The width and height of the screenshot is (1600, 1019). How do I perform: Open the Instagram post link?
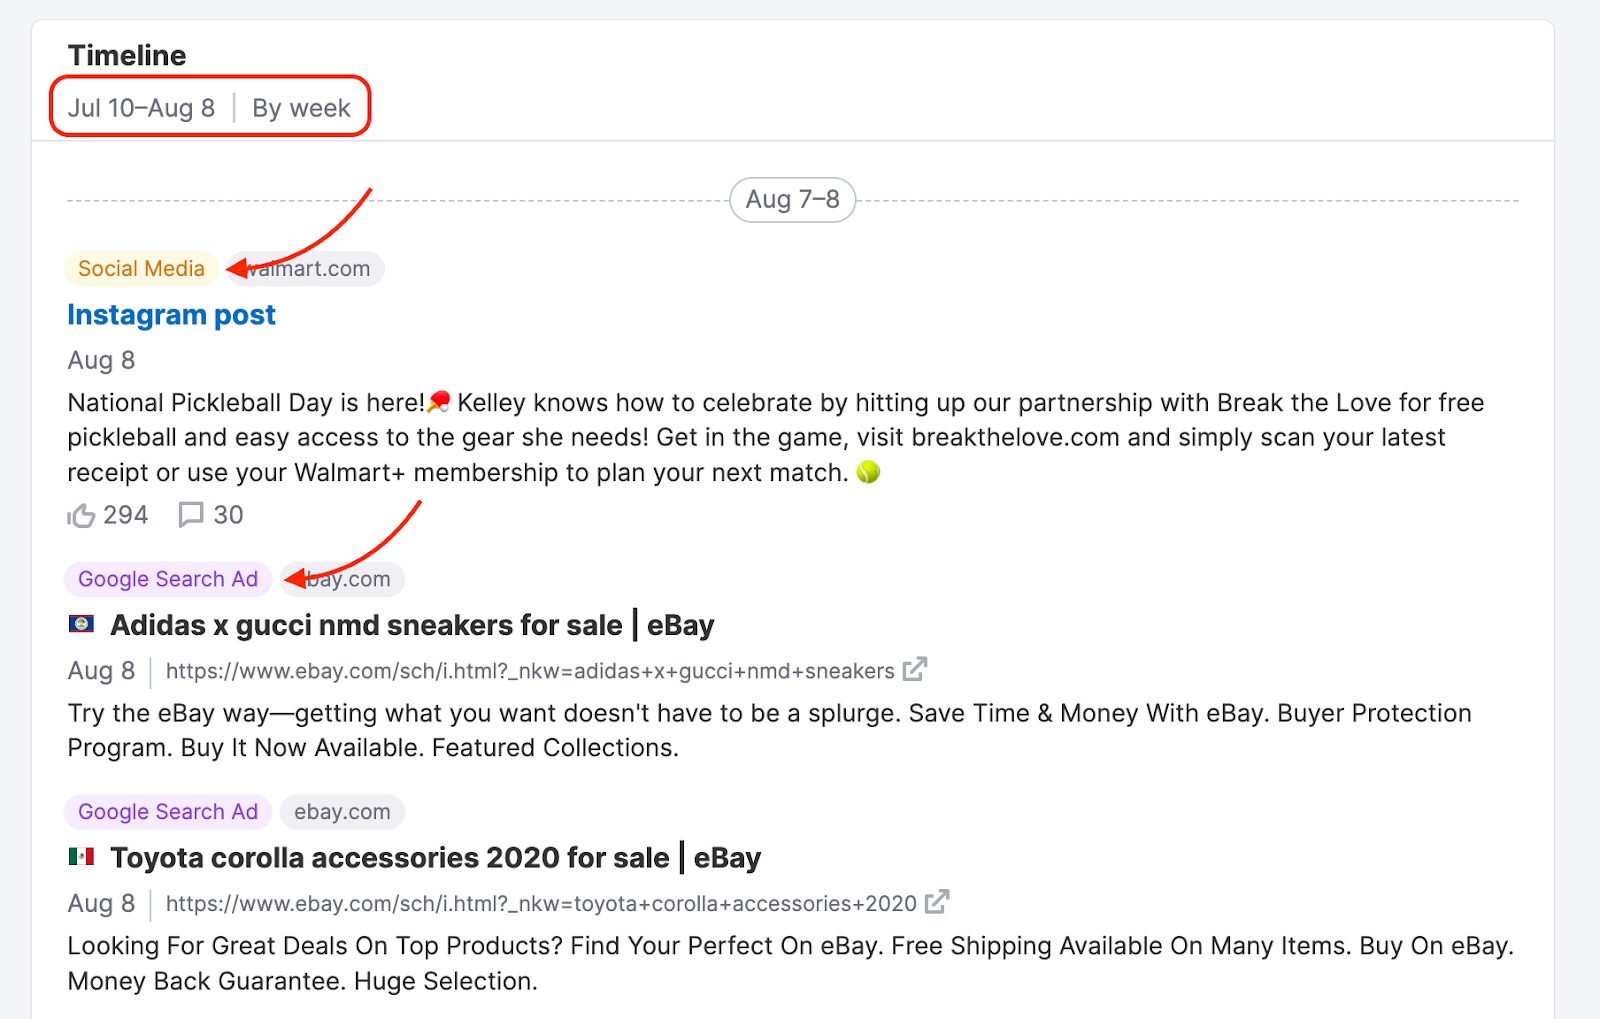pyautogui.click(x=171, y=314)
